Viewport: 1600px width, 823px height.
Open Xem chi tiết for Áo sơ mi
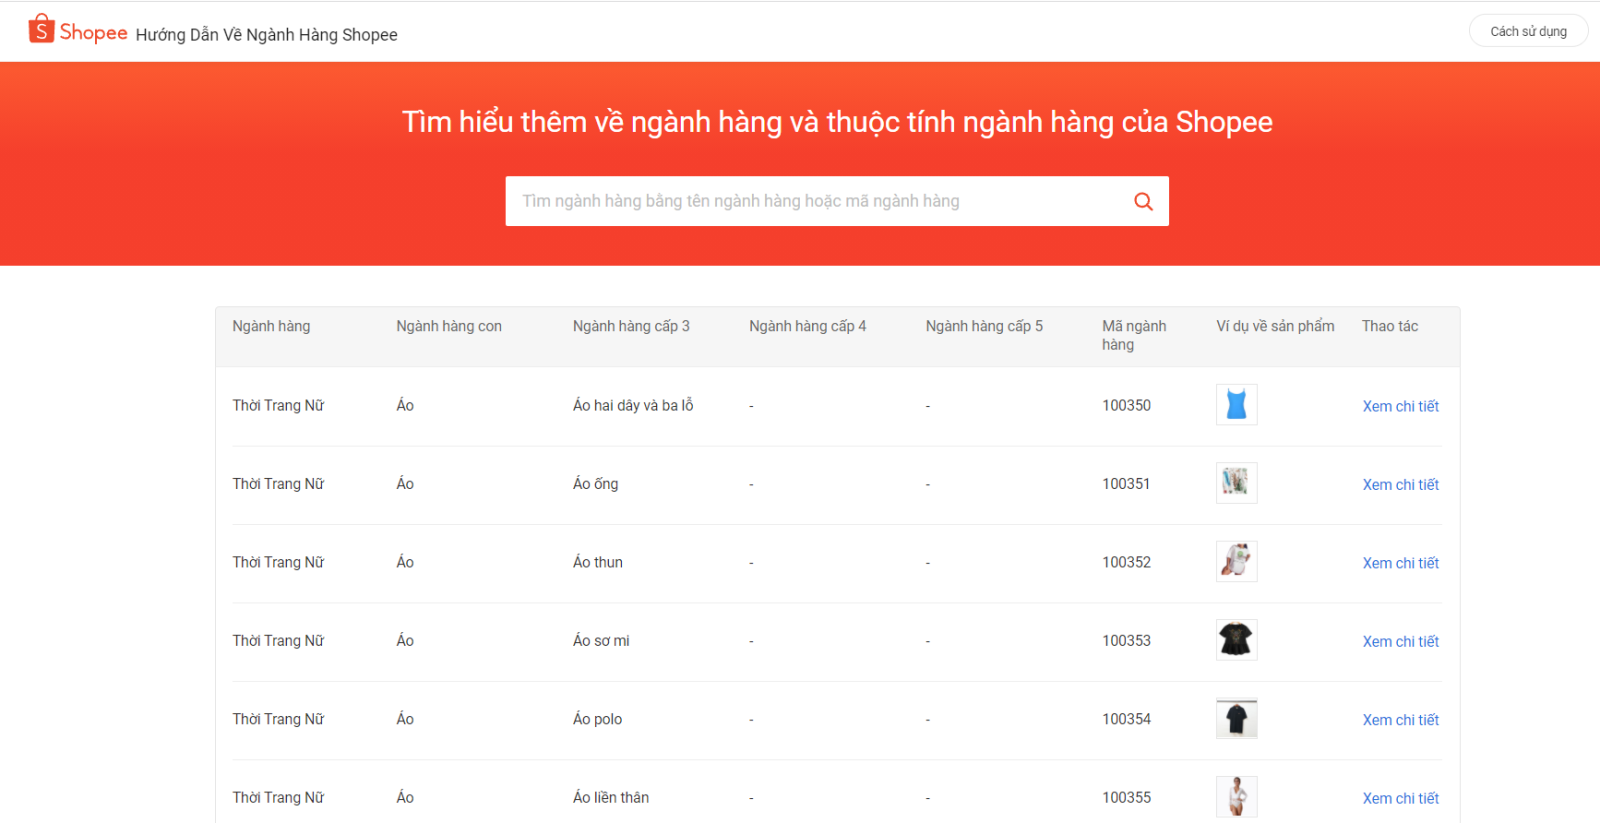point(1400,641)
